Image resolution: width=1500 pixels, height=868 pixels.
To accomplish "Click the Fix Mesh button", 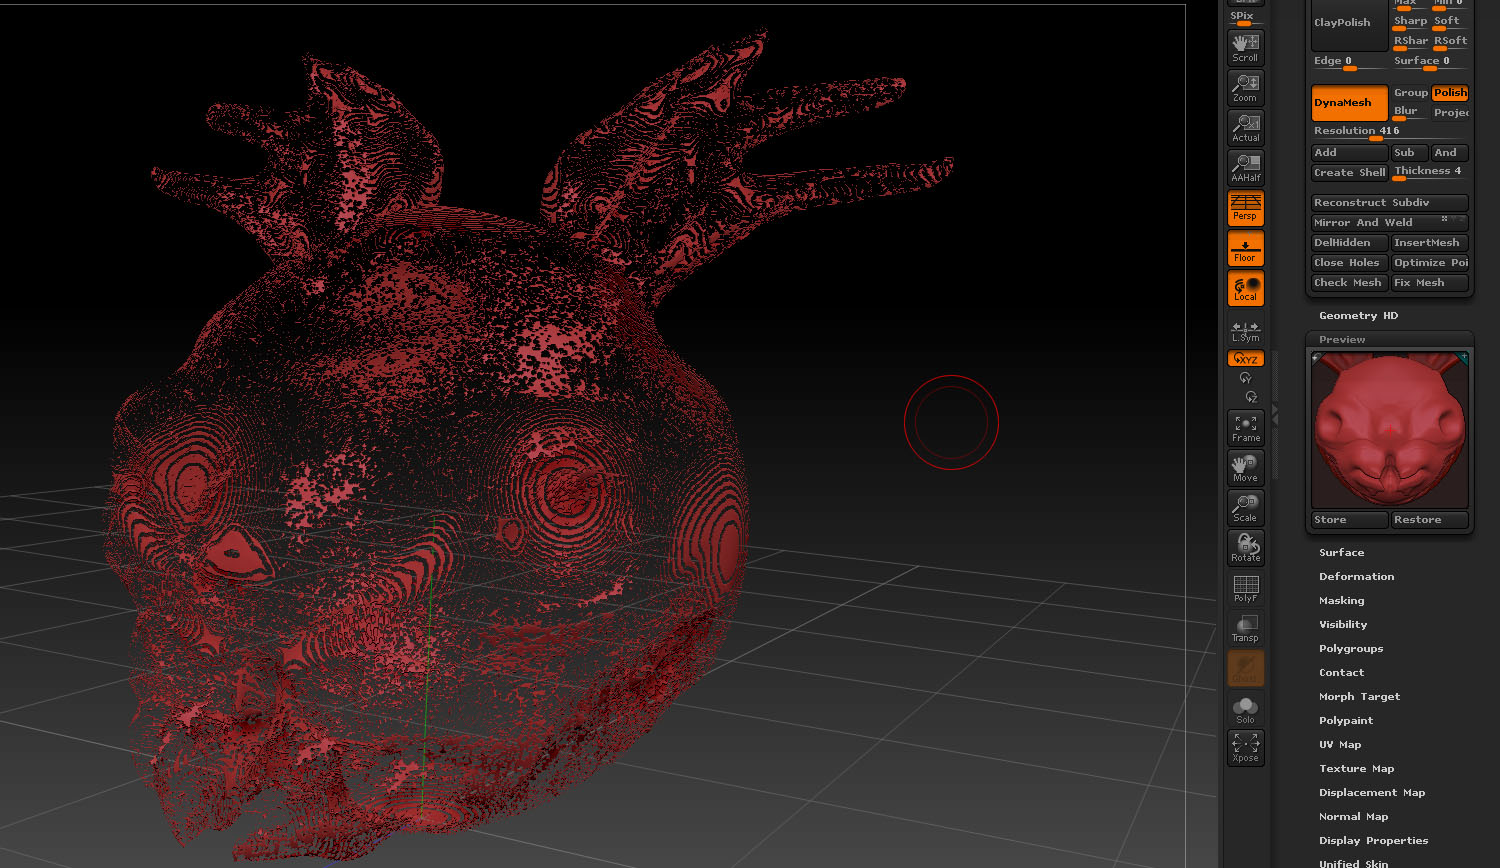I will tap(1430, 283).
